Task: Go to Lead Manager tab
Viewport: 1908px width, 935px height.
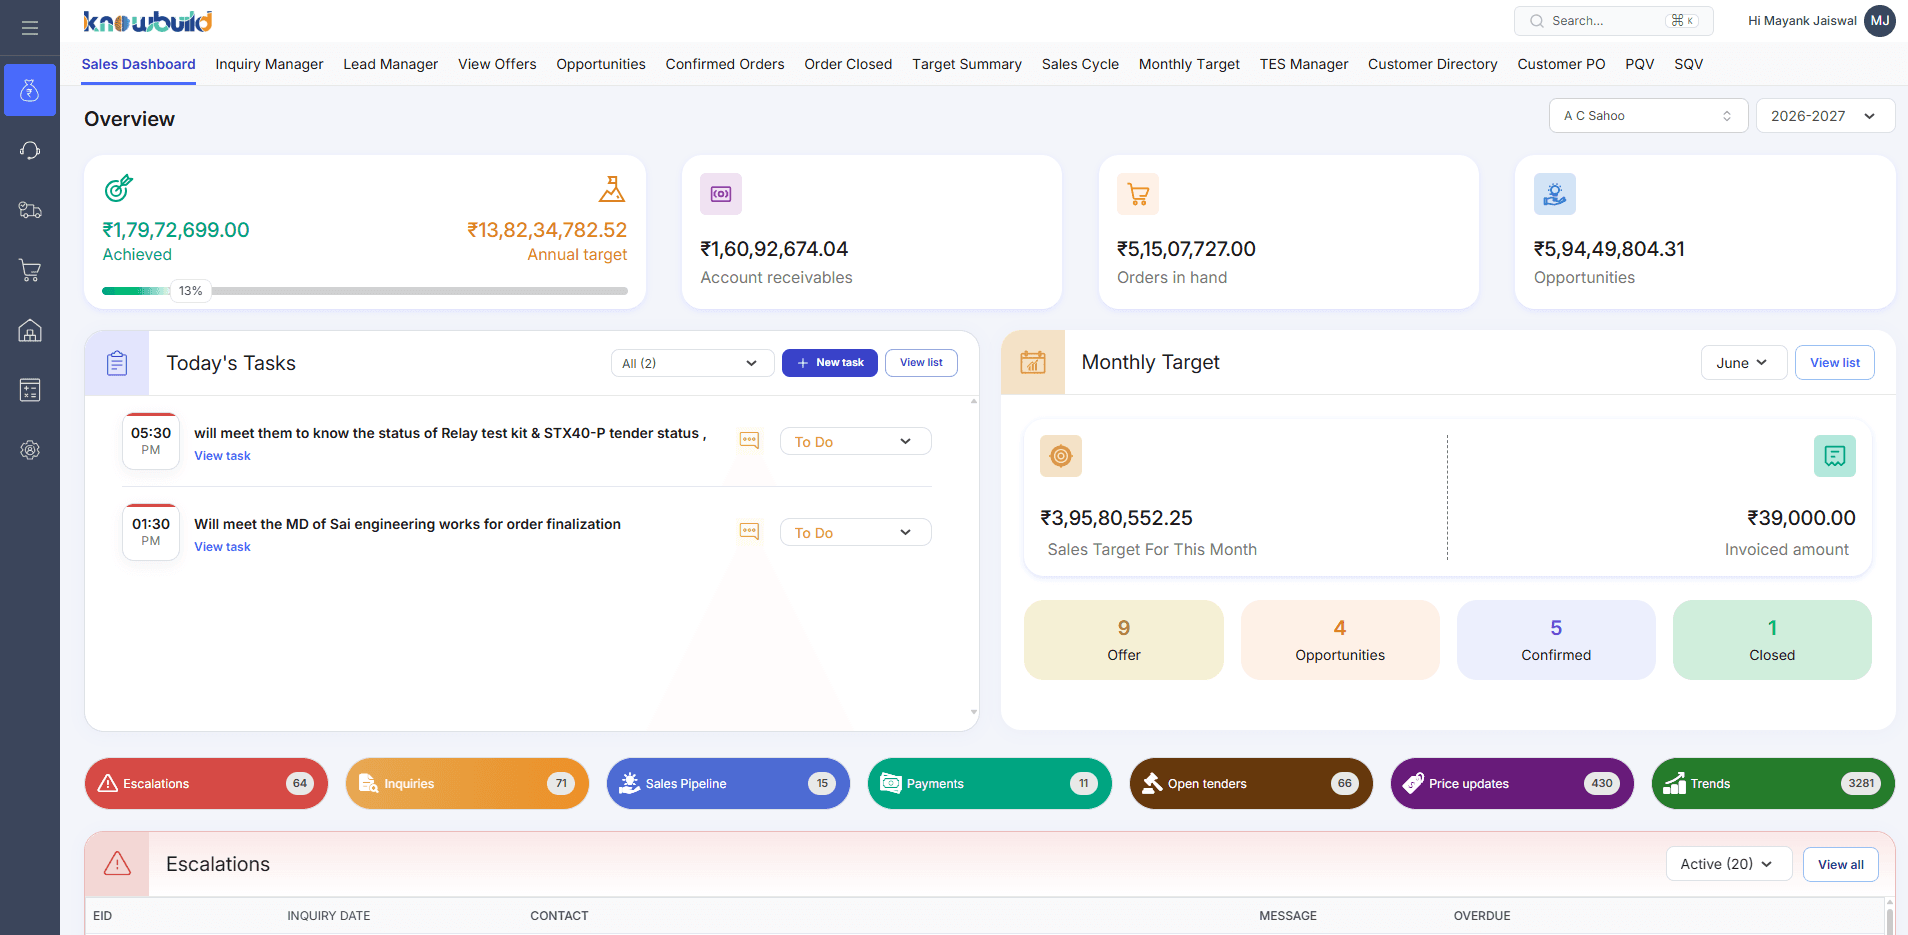Action: coord(390,64)
